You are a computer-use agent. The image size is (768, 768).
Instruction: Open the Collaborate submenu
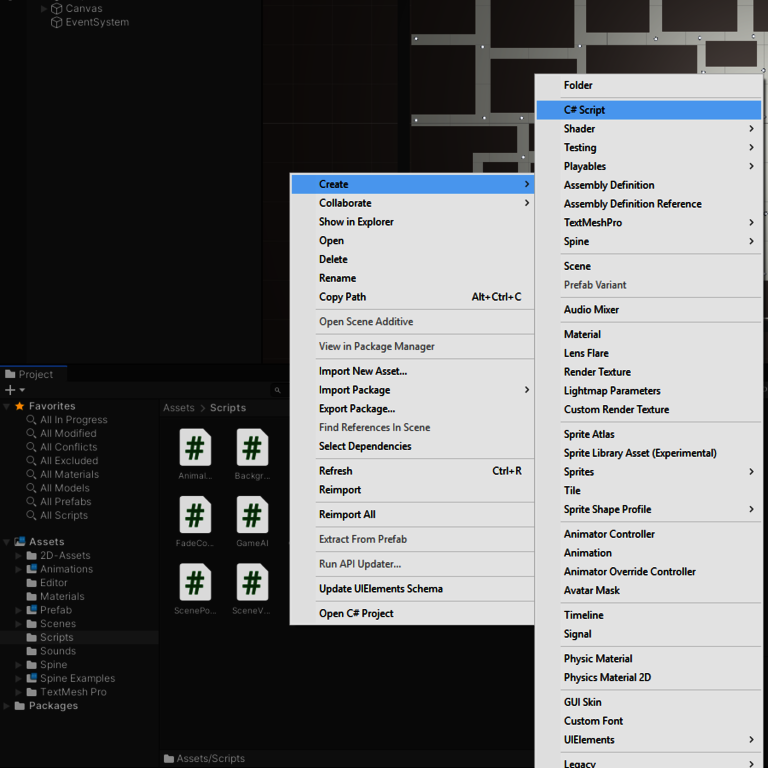(412, 203)
